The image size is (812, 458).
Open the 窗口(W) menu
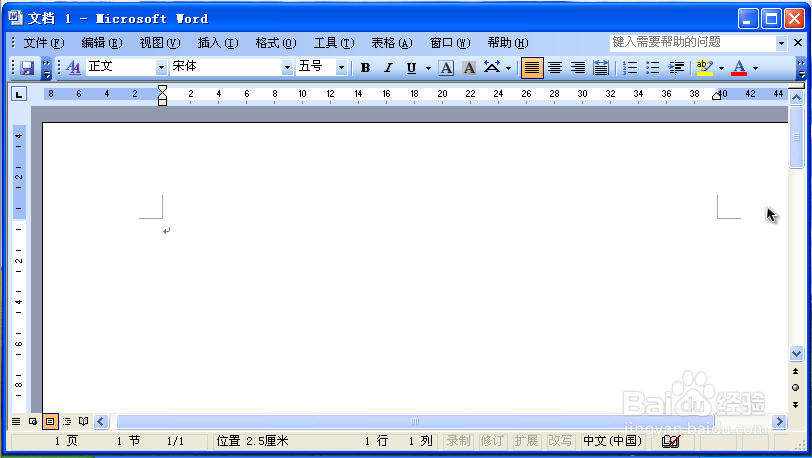tap(450, 42)
